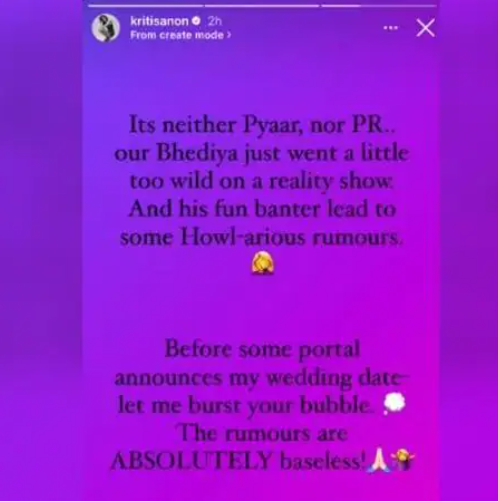The image size is (498, 502).
Task: Open the kritisanon username link
Action: (x=159, y=21)
